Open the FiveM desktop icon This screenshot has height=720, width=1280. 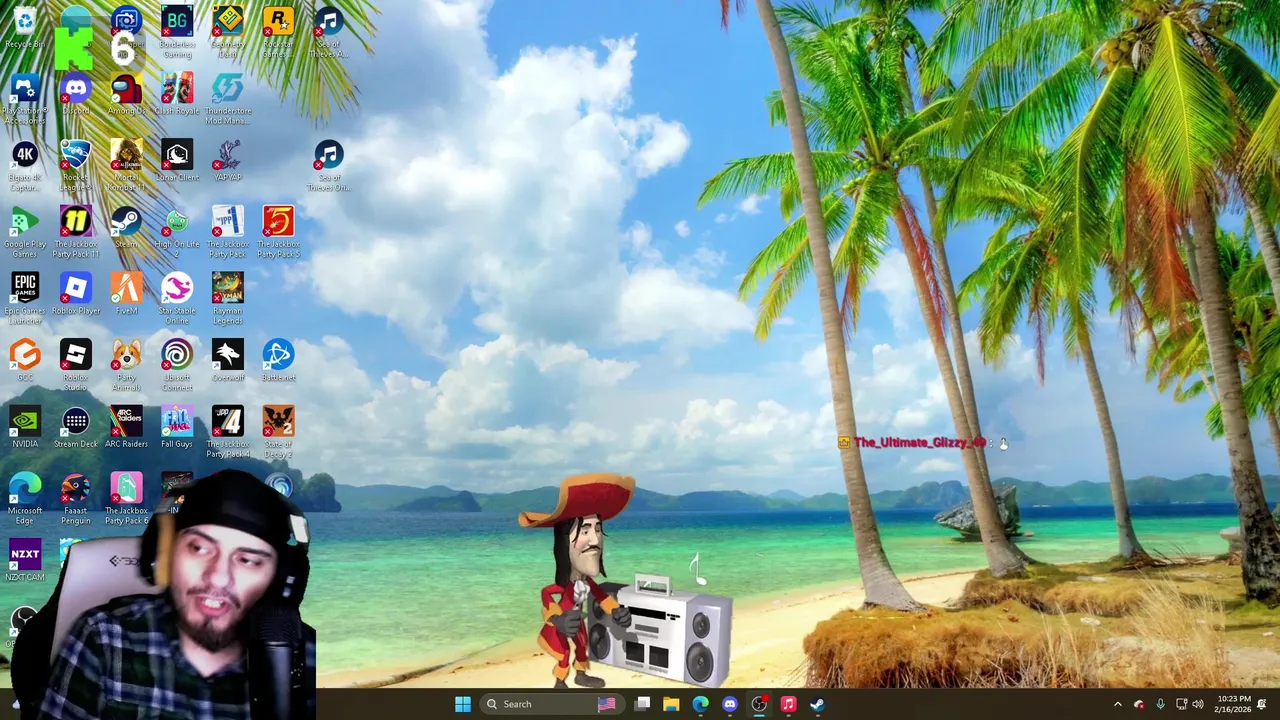coord(126,295)
